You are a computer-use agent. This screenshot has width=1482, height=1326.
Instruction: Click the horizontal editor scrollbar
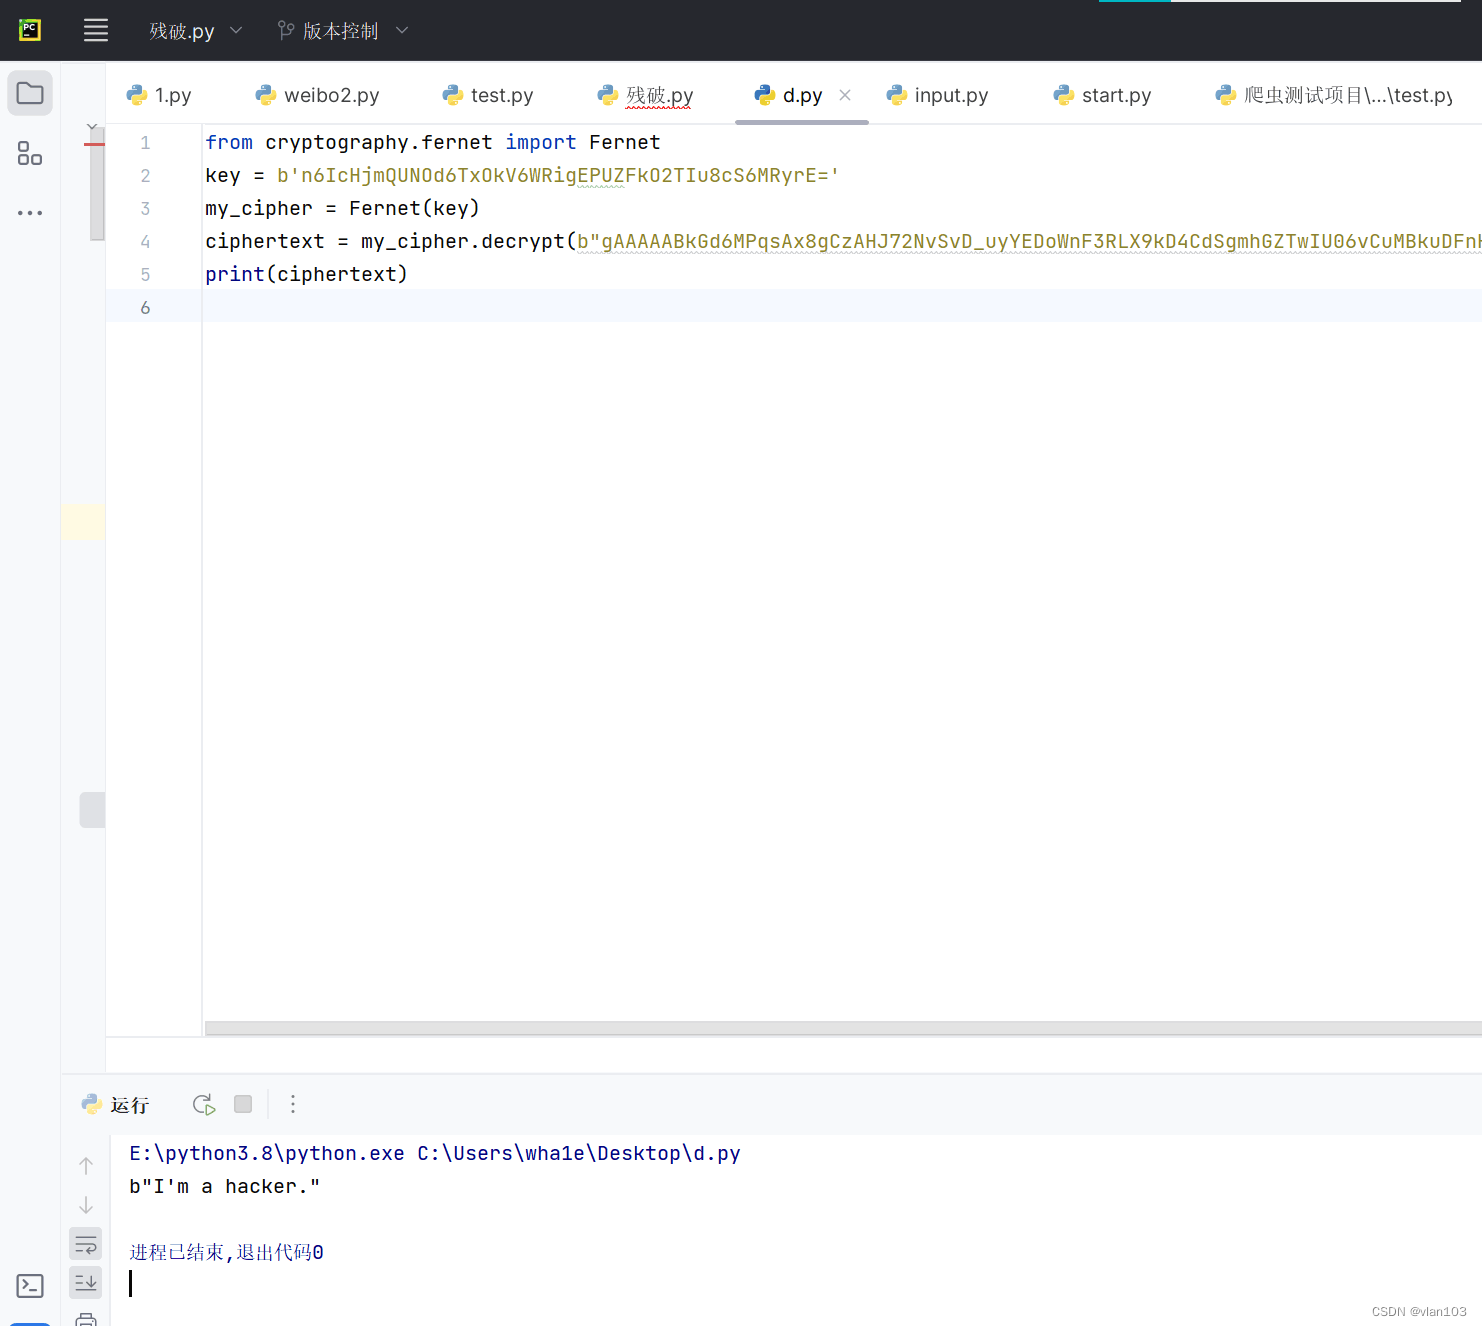843,1028
